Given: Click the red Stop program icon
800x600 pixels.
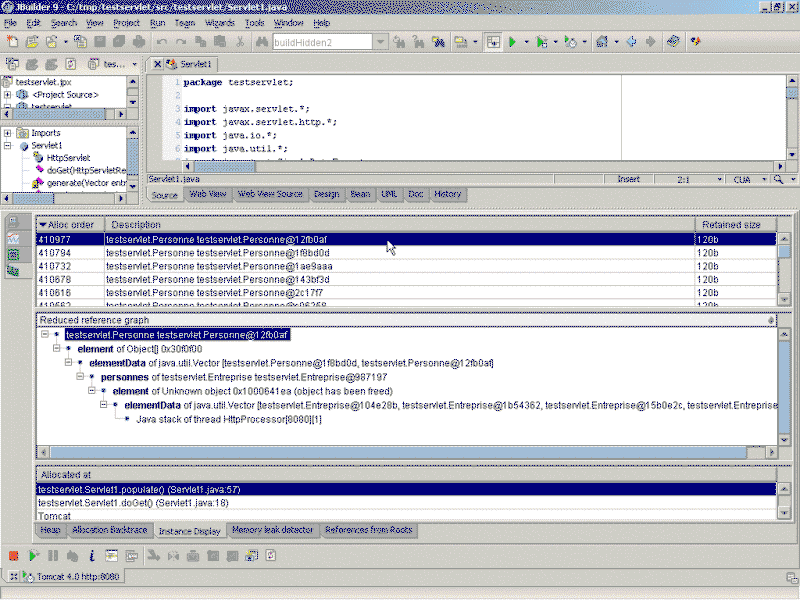Looking at the screenshot, I should click(x=14, y=555).
